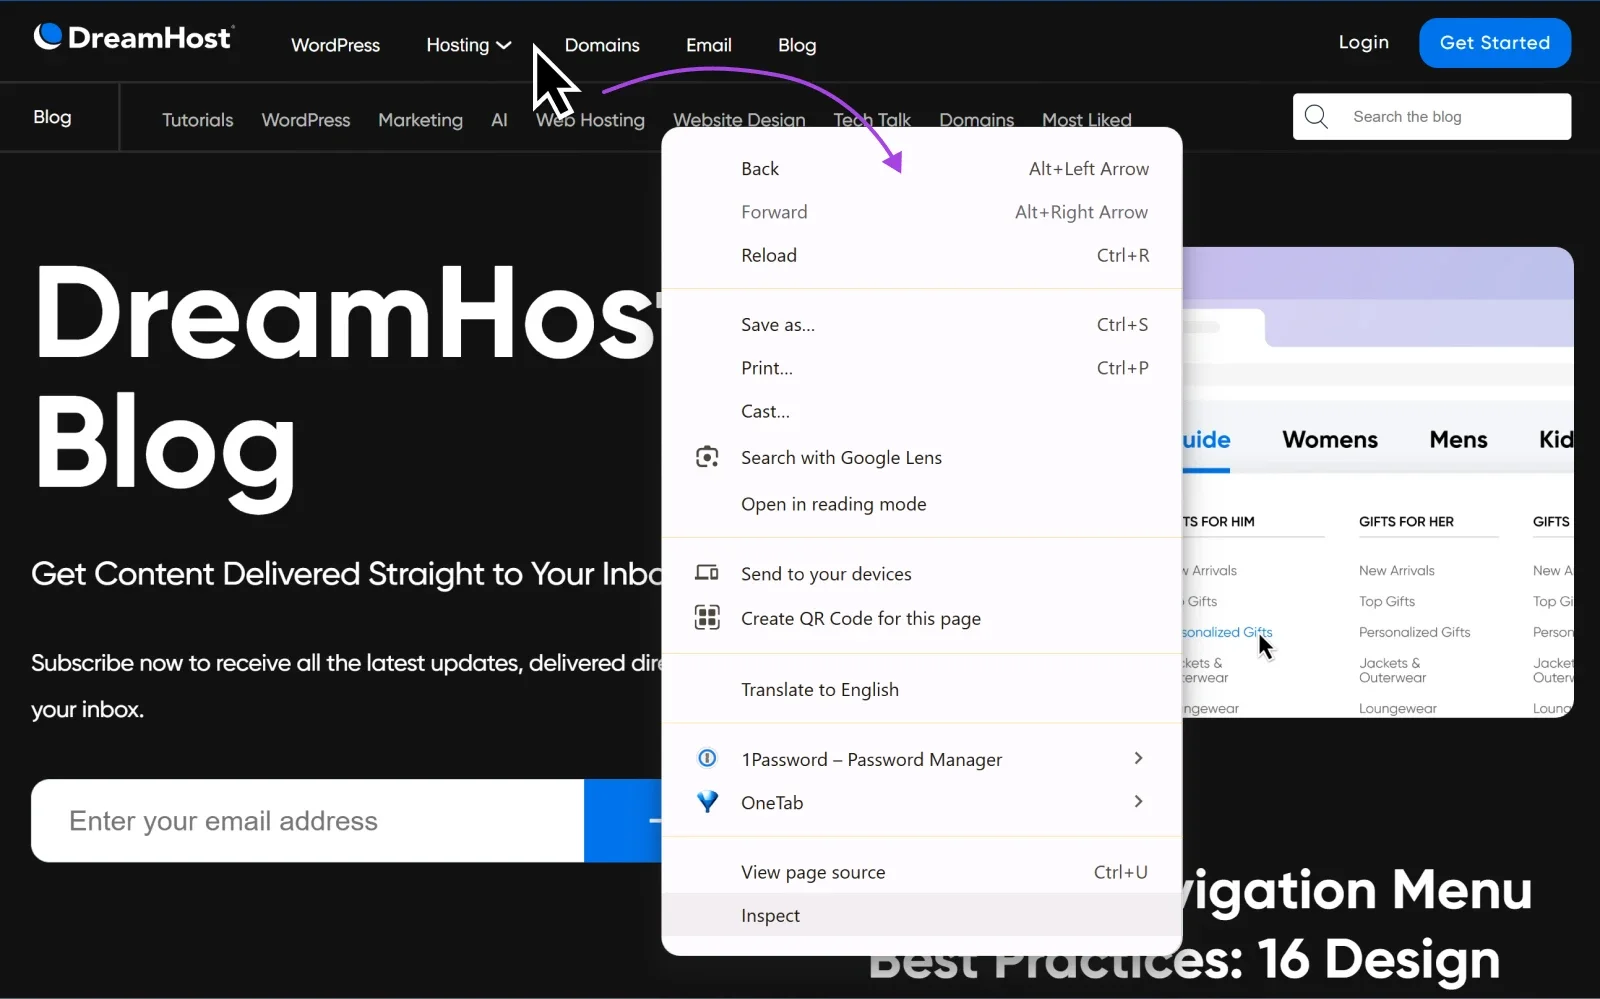Choose Reload from the context menu
The height and width of the screenshot is (999, 1600).
pyautogui.click(x=921, y=255)
